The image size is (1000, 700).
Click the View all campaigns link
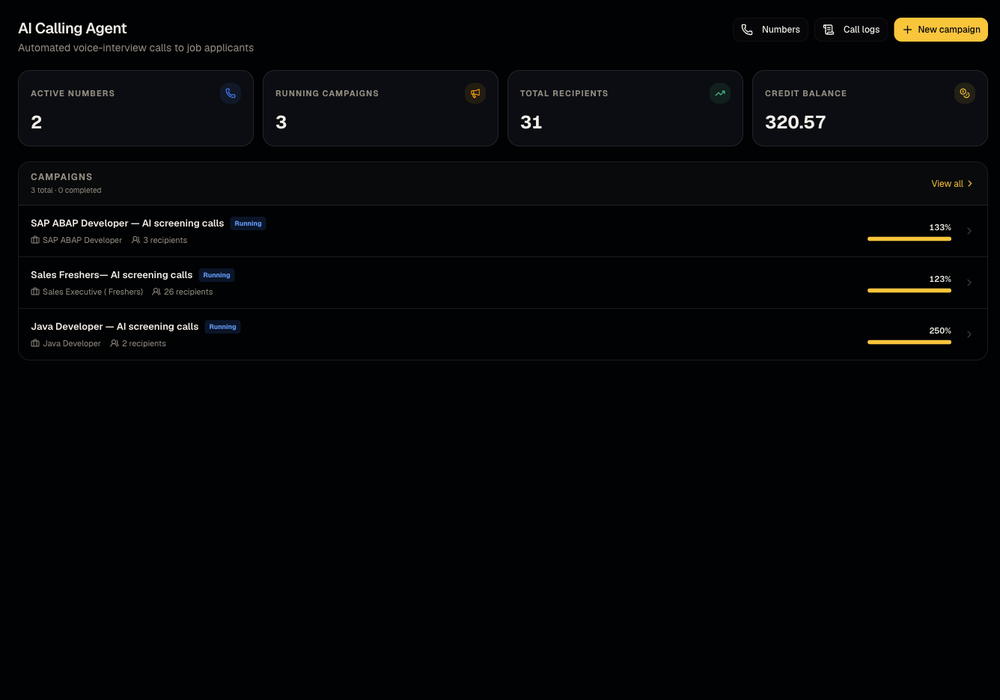click(x=952, y=184)
